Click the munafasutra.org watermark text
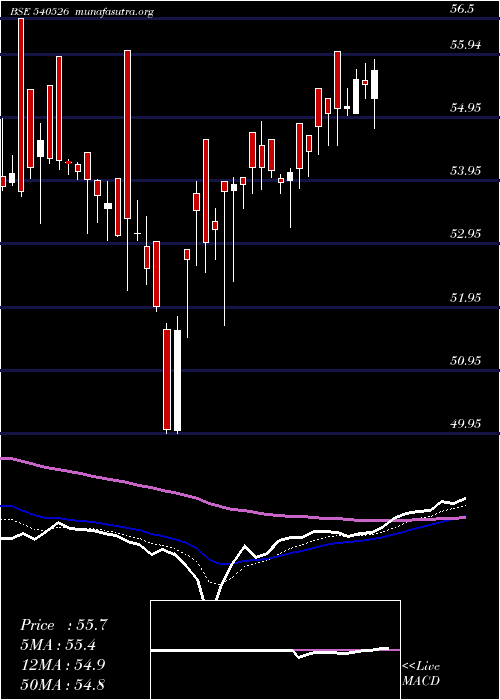The height and width of the screenshot is (700, 500). (115, 12)
